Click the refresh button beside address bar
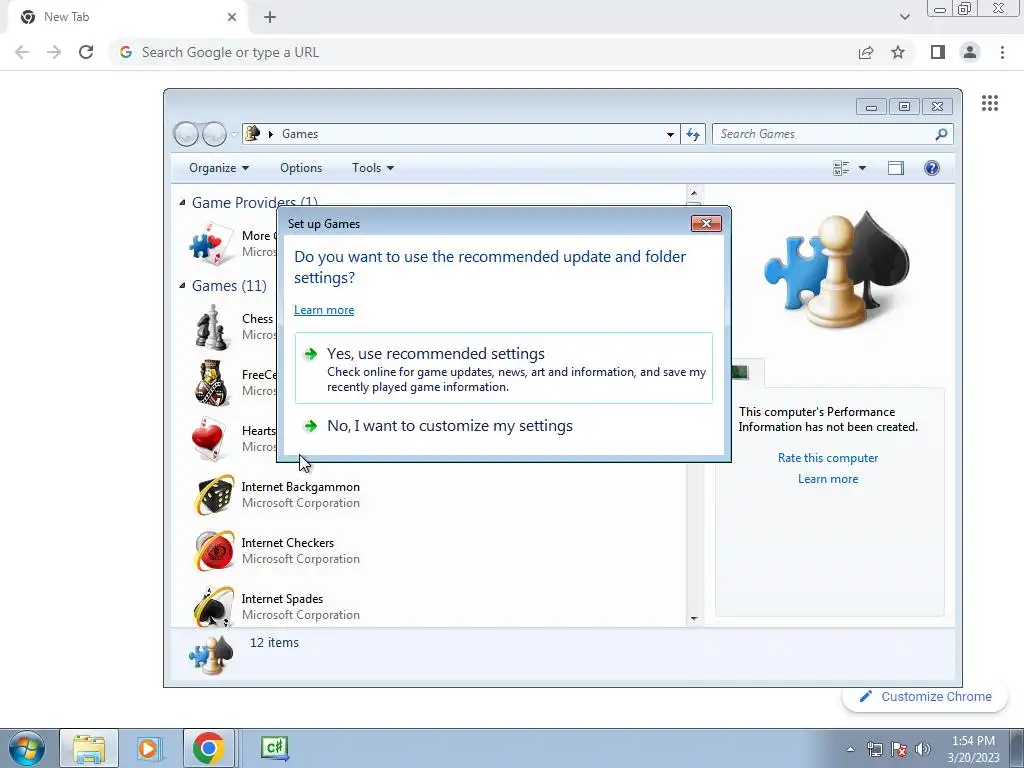The height and width of the screenshot is (768, 1024). coord(693,134)
